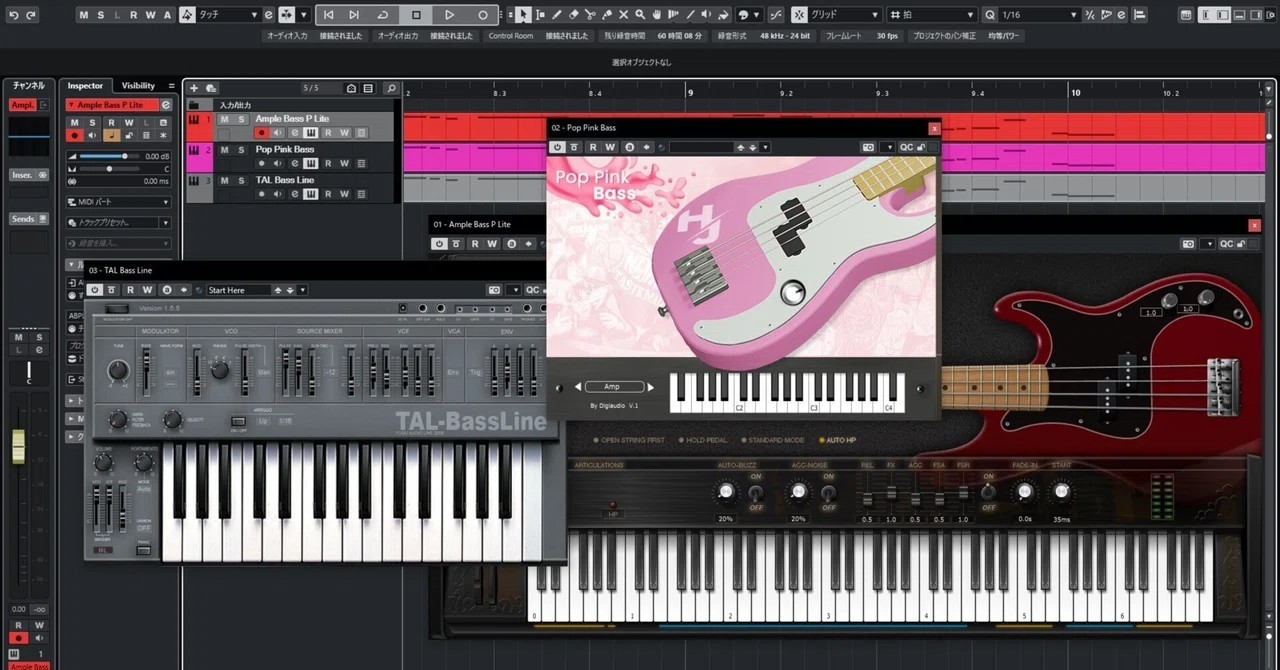Image resolution: width=1280 pixels, height=670 pixels.
Task: Toggle Snap to Zero Crossing button
Action: click(x=776, y=15)
